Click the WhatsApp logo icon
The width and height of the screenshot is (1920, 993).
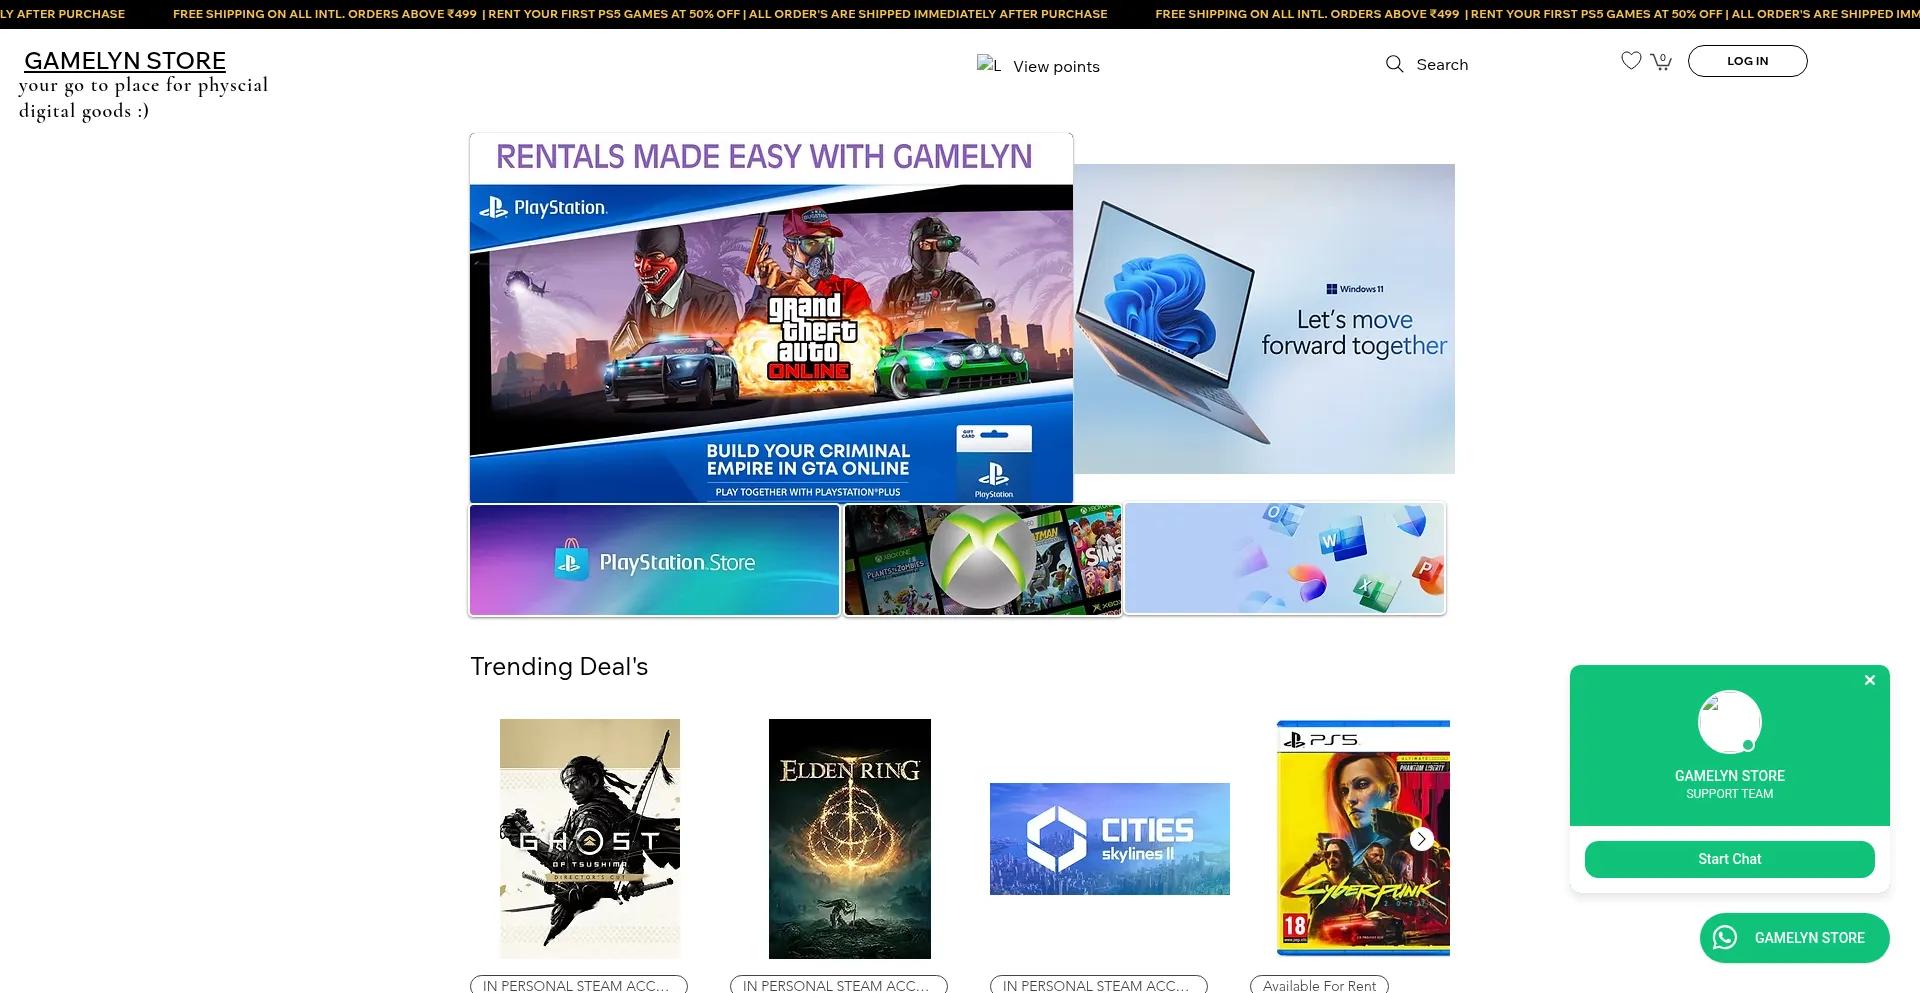coord(1725,938)
